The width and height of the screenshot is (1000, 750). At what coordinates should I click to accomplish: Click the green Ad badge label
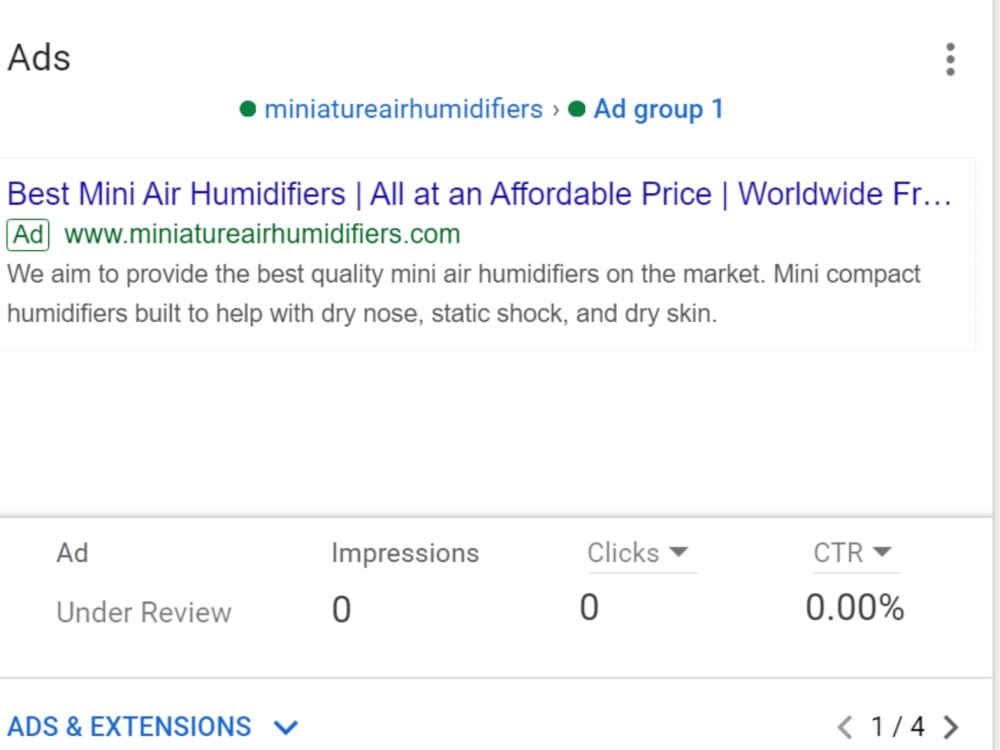[x=27, y=235]
